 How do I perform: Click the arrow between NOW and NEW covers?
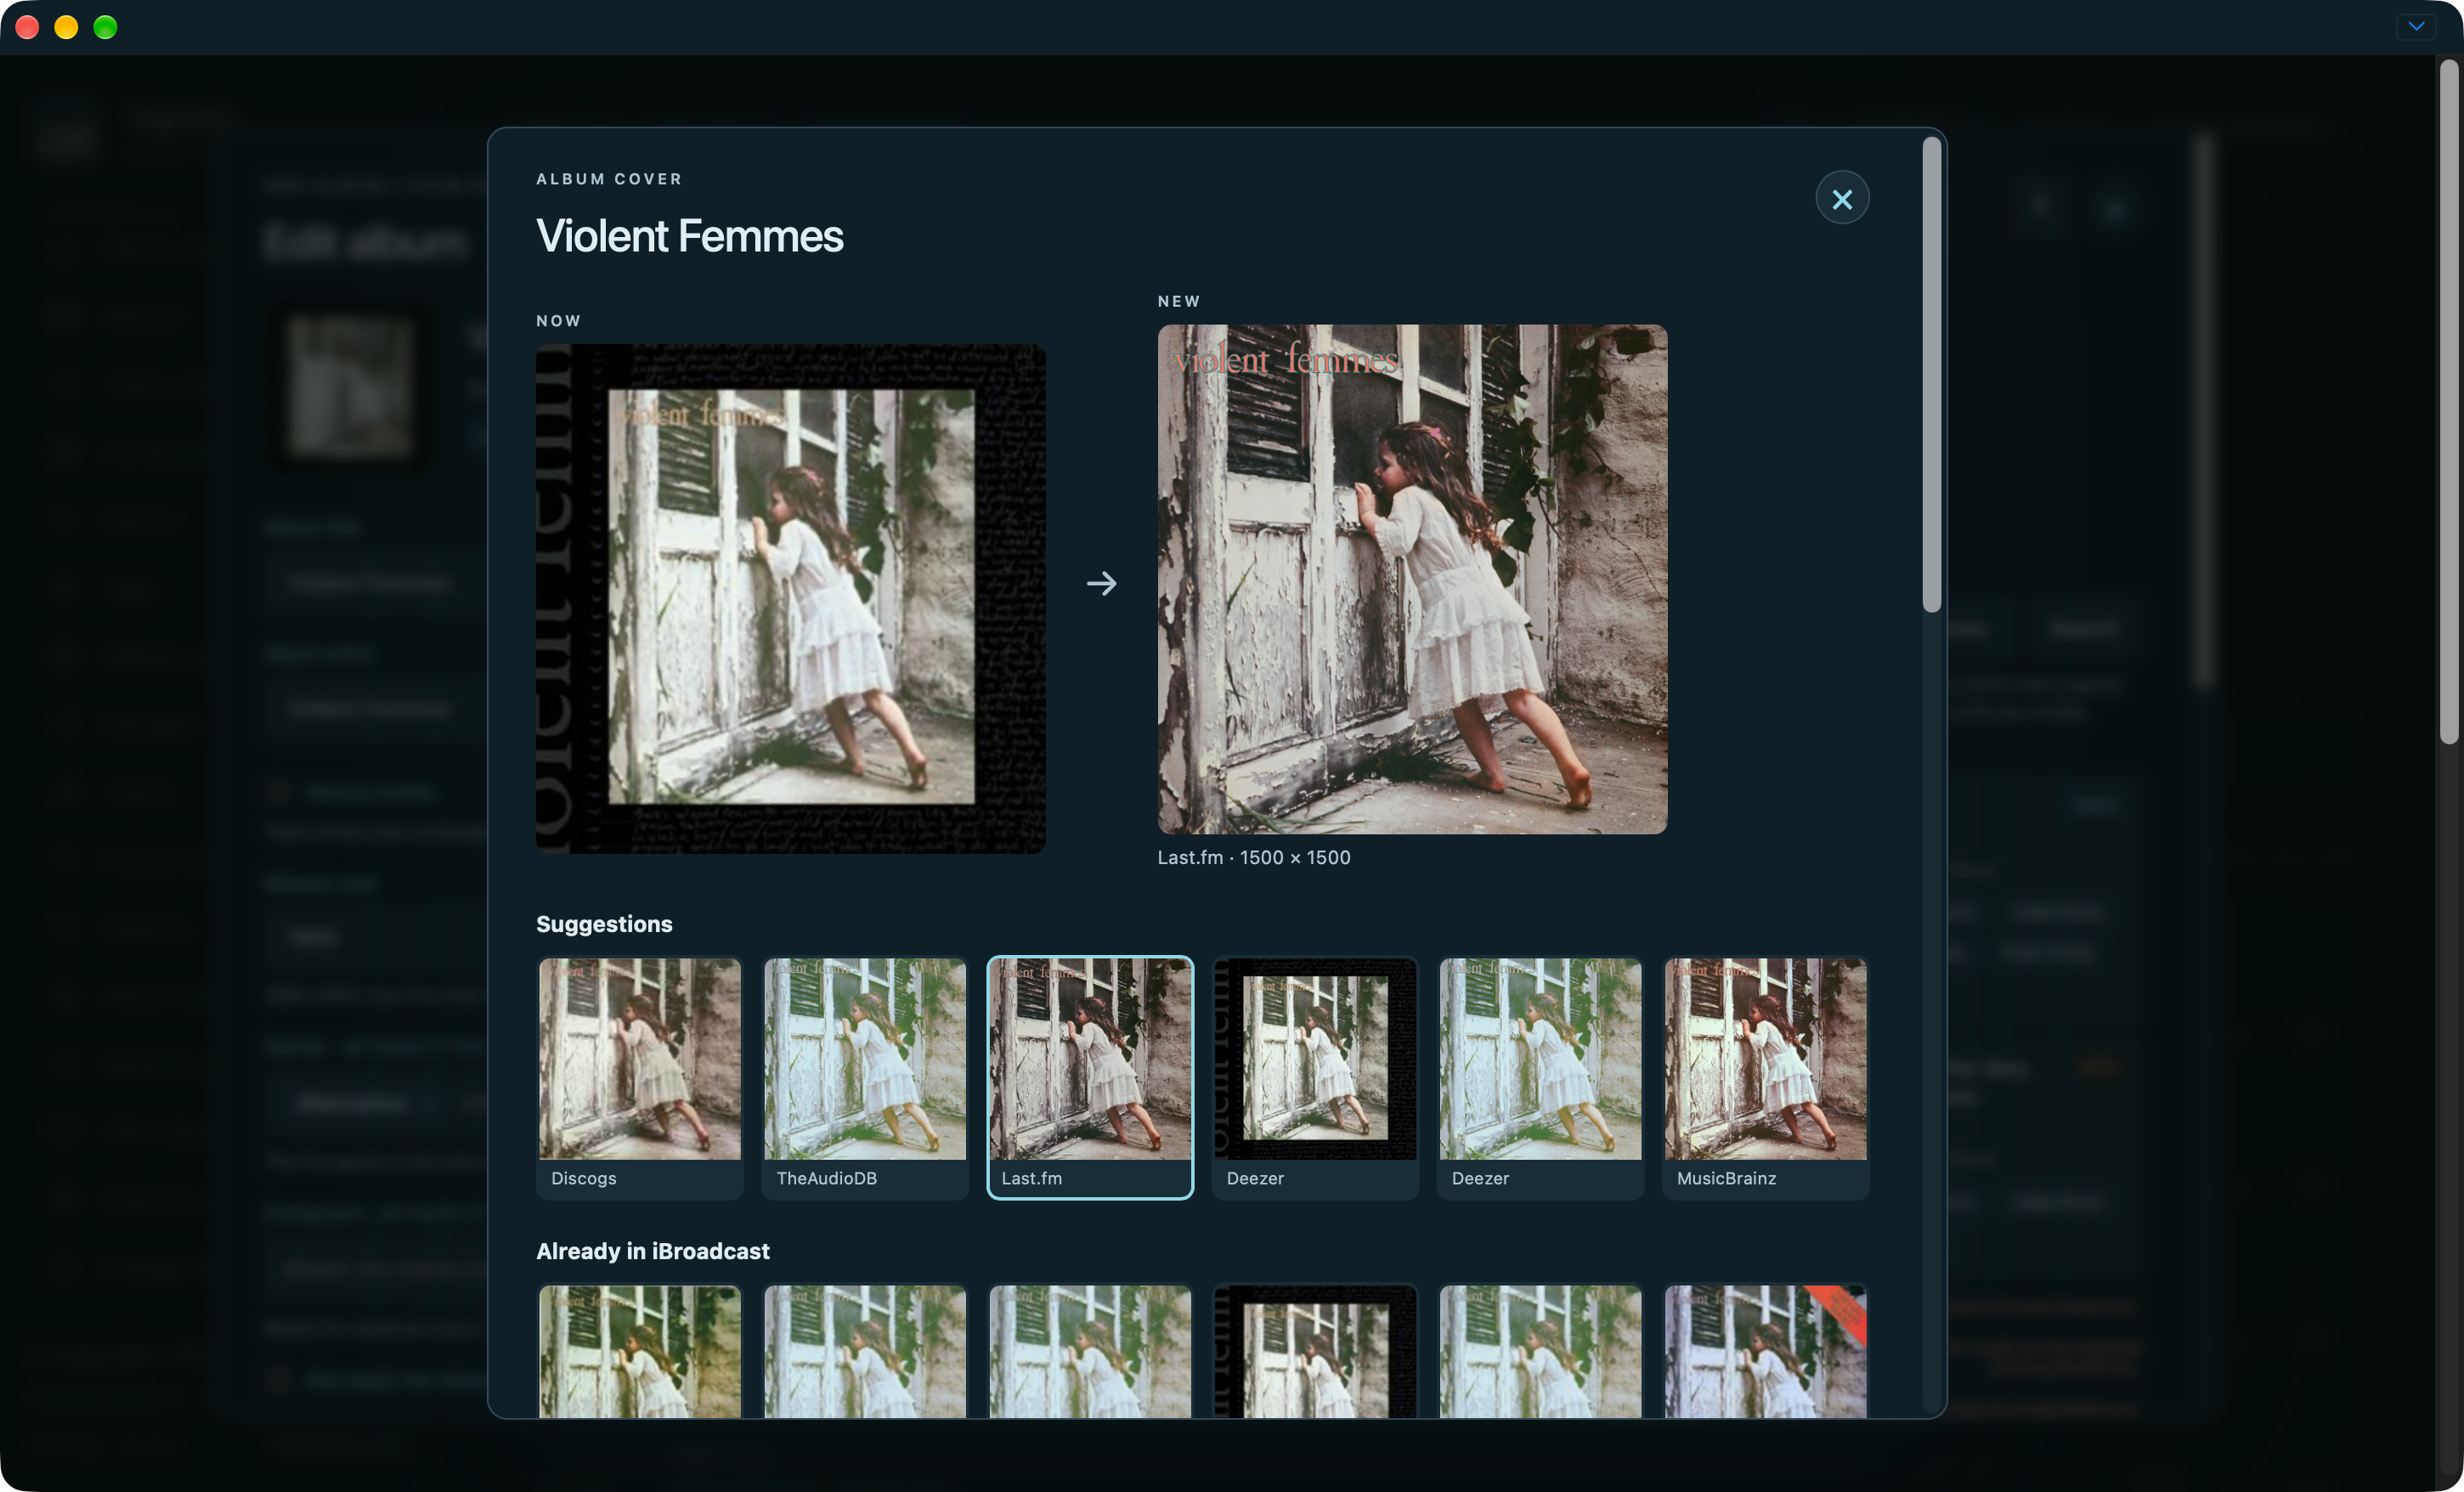(x=1102, y=583)
